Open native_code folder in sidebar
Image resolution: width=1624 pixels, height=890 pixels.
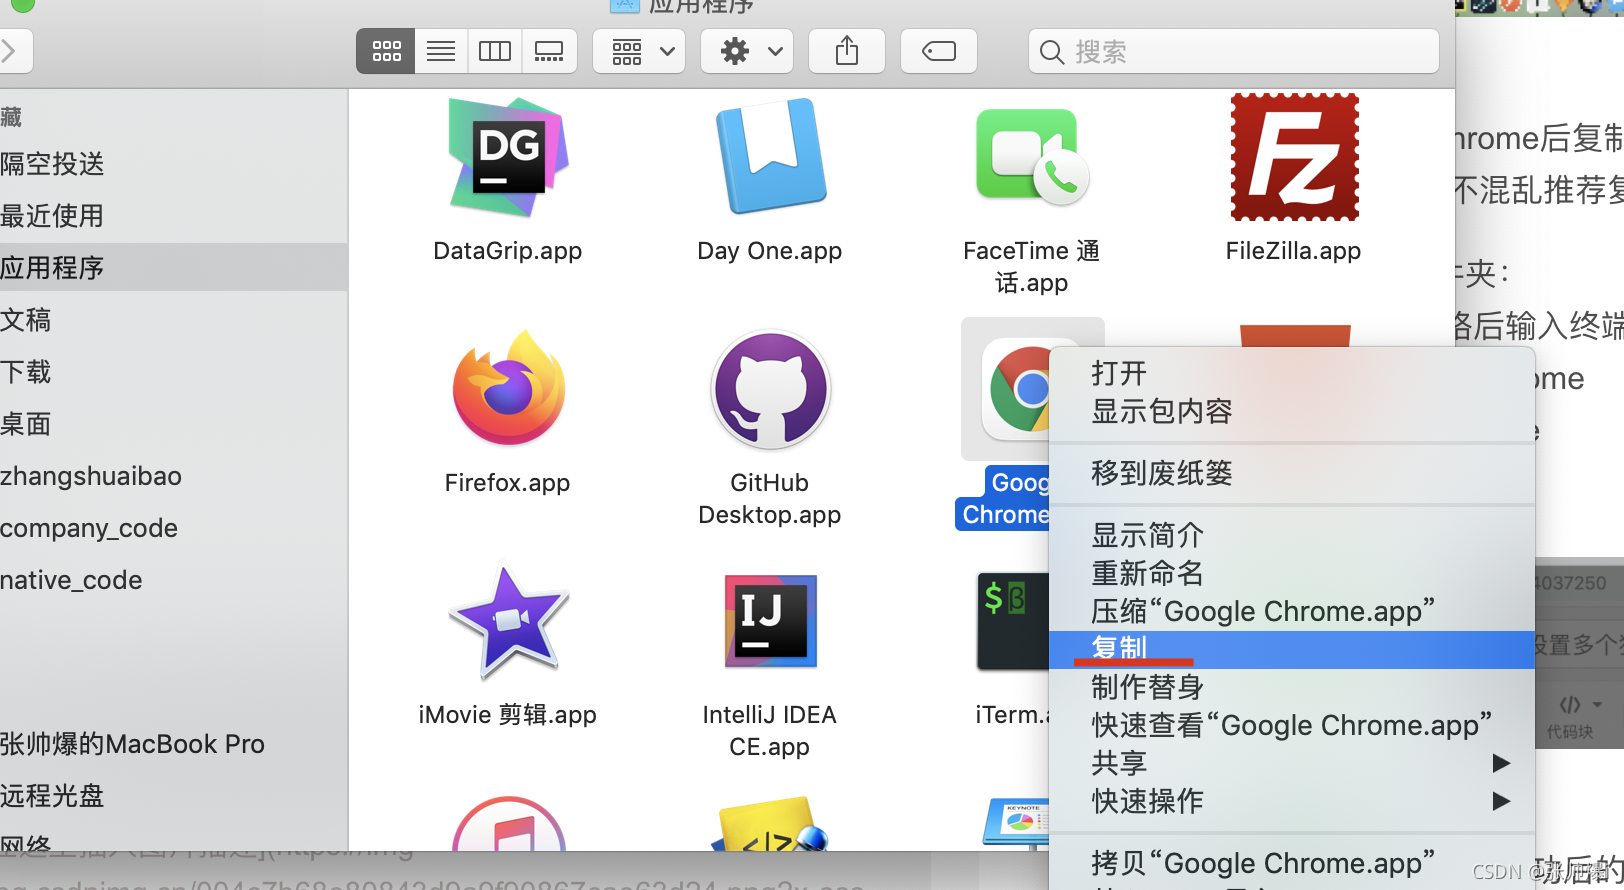[71, 580]
